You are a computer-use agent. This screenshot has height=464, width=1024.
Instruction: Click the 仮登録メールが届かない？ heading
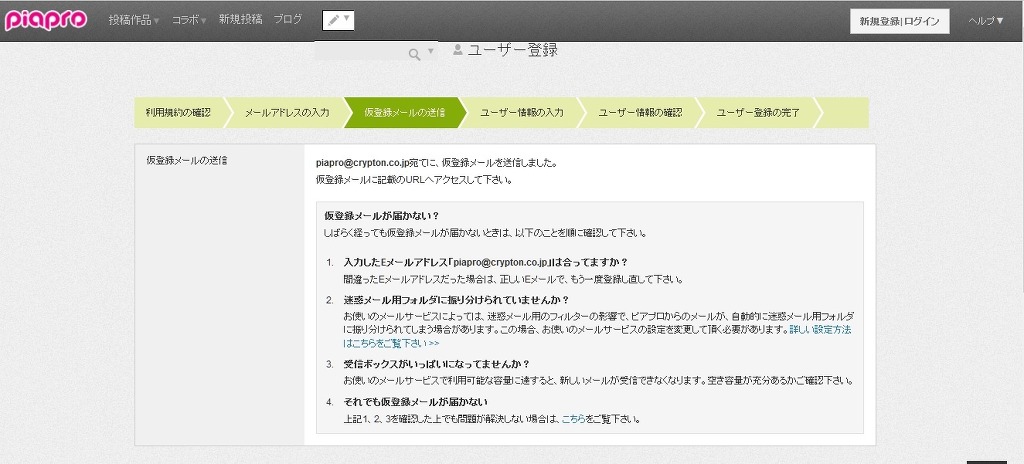(381, 216)
